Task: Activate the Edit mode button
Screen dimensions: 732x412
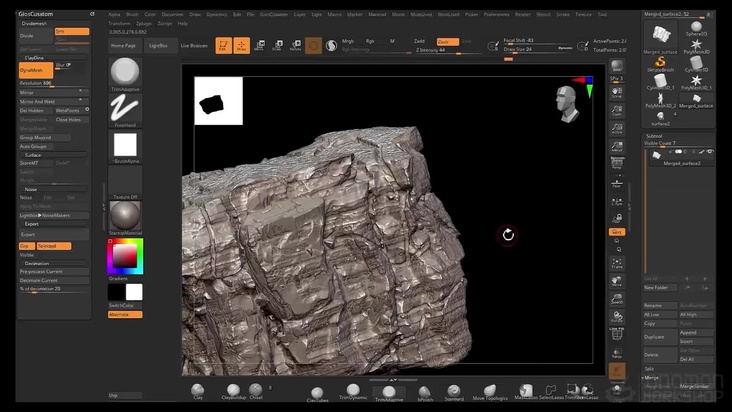Action: (x=224, y=45)
